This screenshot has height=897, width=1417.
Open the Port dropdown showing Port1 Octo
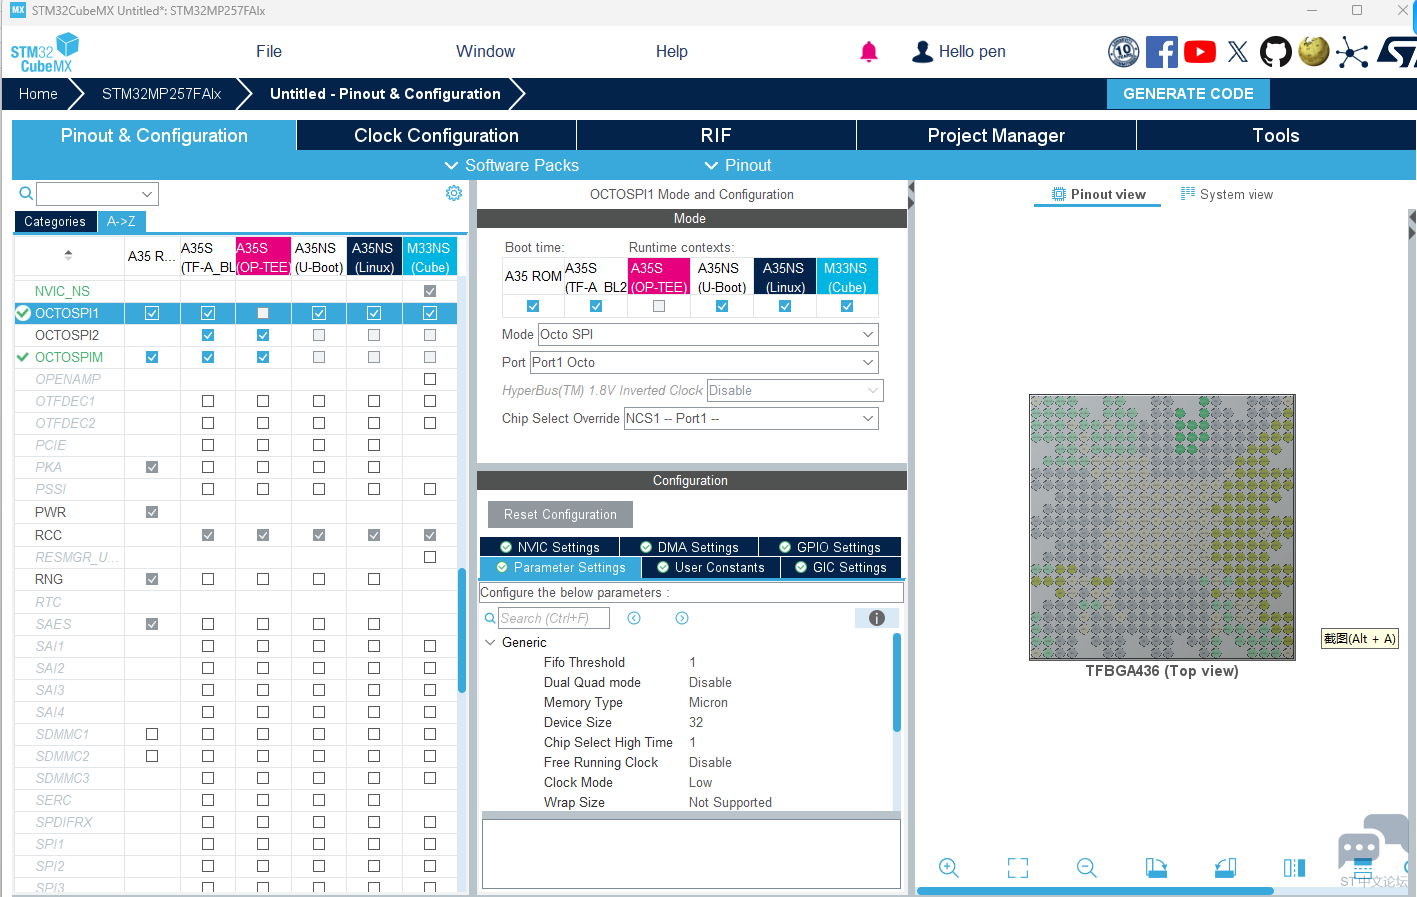coord(704,362)
